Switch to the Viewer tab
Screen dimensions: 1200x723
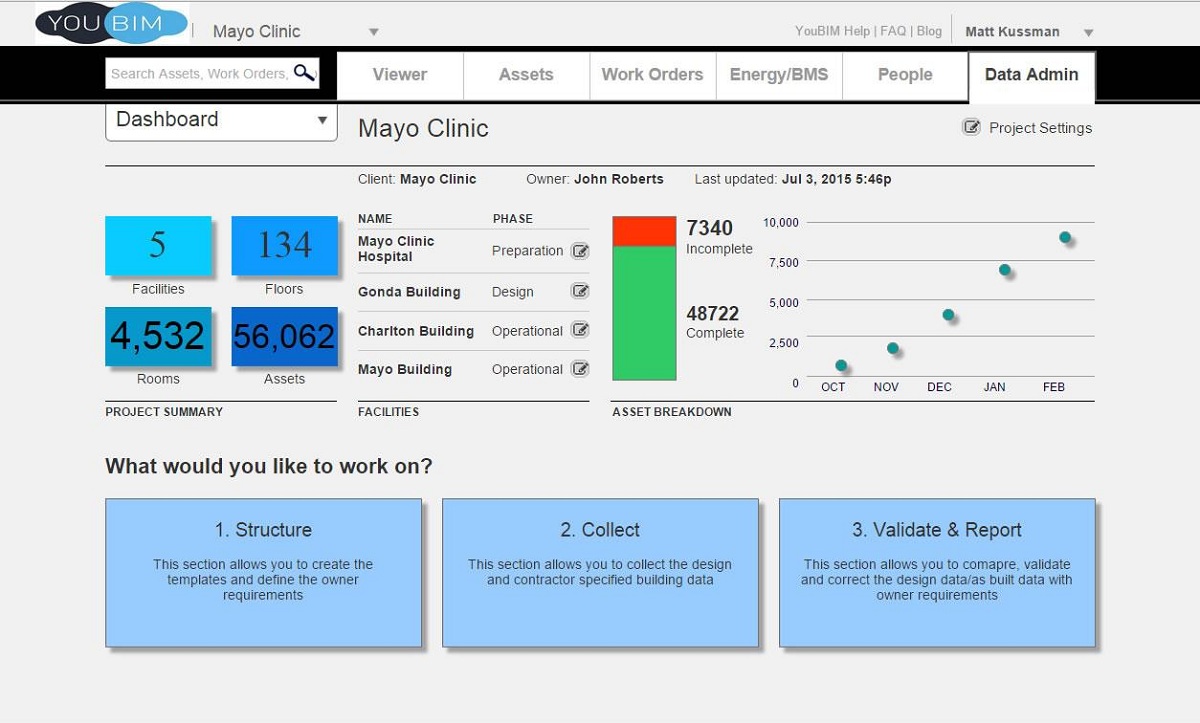tap(400, 75)
